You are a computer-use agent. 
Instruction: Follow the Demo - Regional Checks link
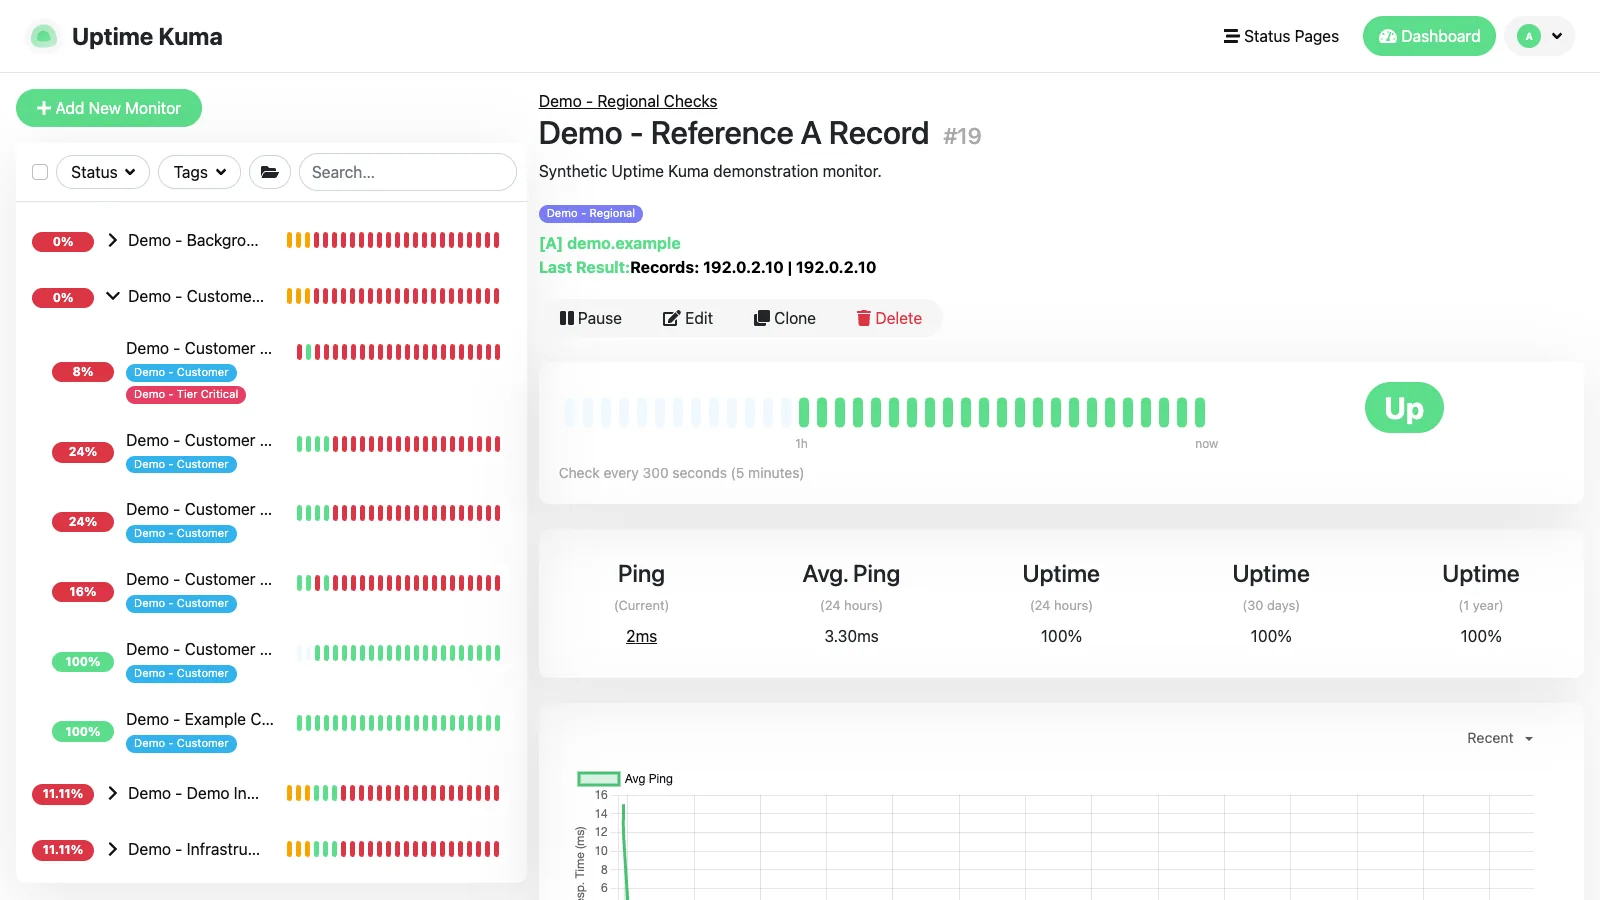[x=628, y=101]
